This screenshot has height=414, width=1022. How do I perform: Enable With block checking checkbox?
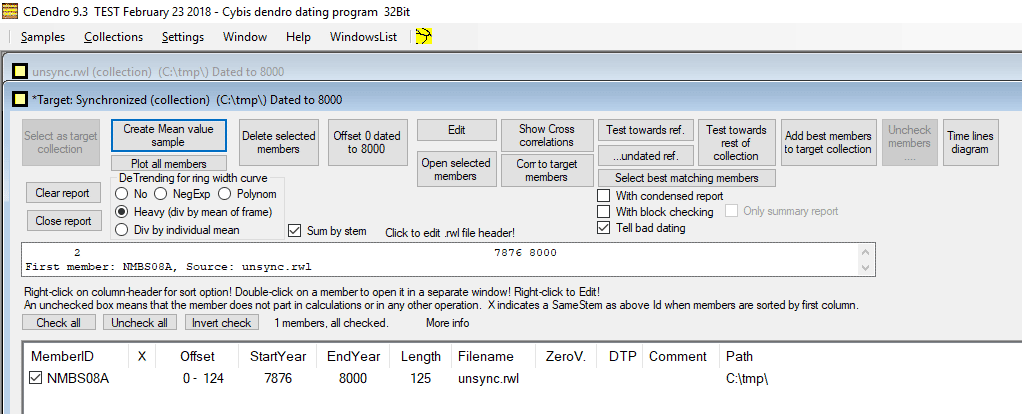pos(604,212)
